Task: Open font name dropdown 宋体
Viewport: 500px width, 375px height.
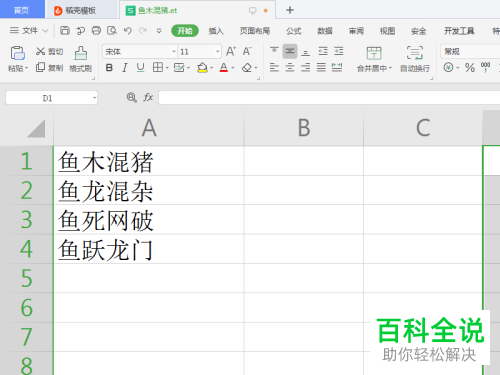Action: pos(174,51)
